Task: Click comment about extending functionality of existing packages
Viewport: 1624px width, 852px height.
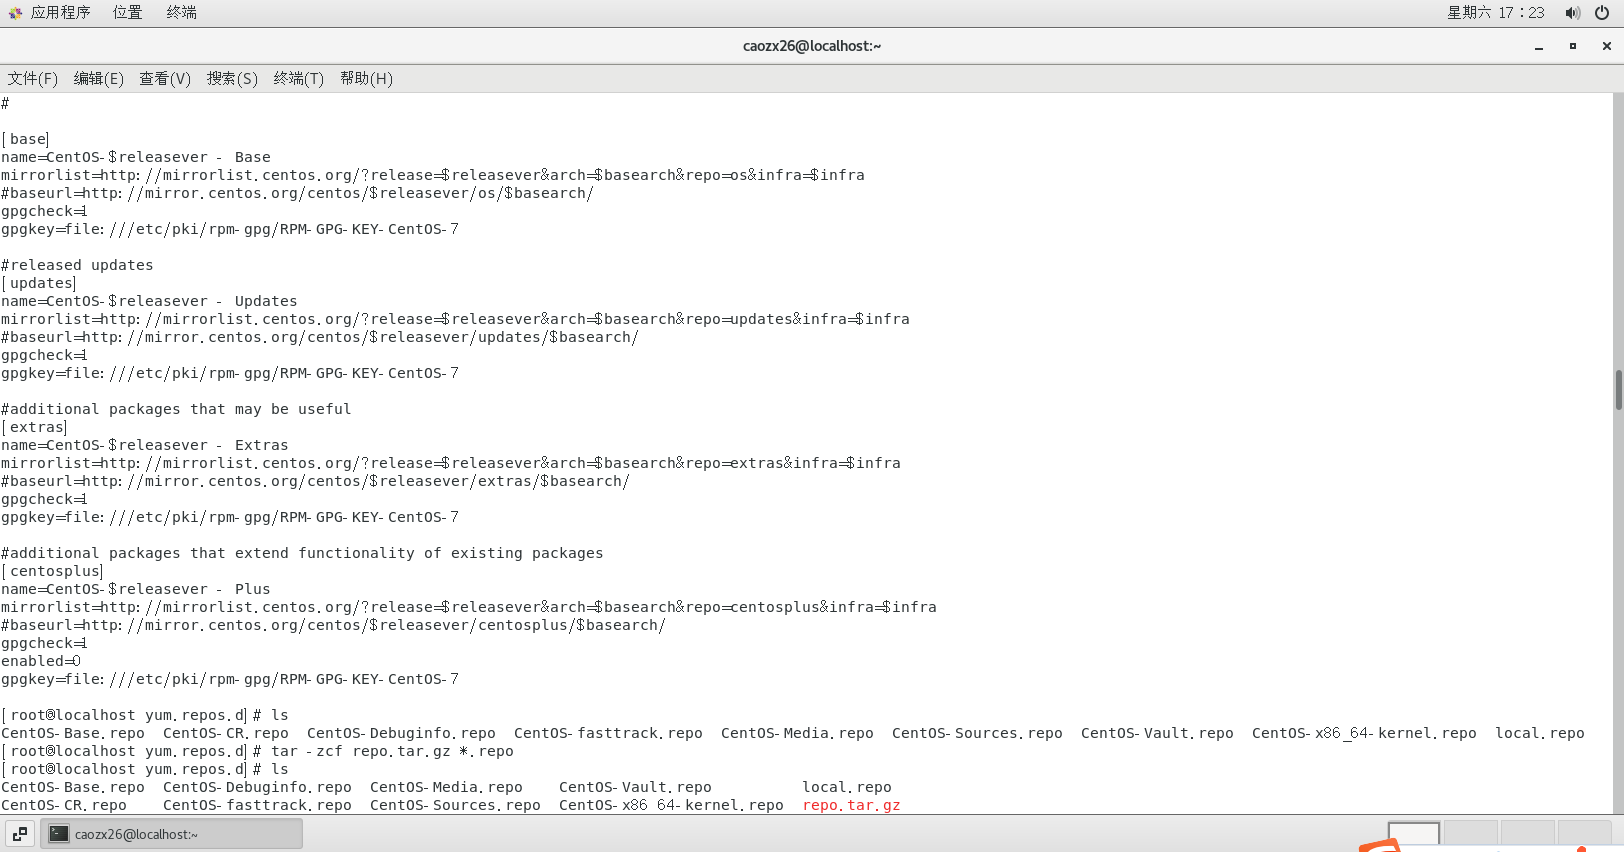Action: pyautogui.click(x=302, y=553)
